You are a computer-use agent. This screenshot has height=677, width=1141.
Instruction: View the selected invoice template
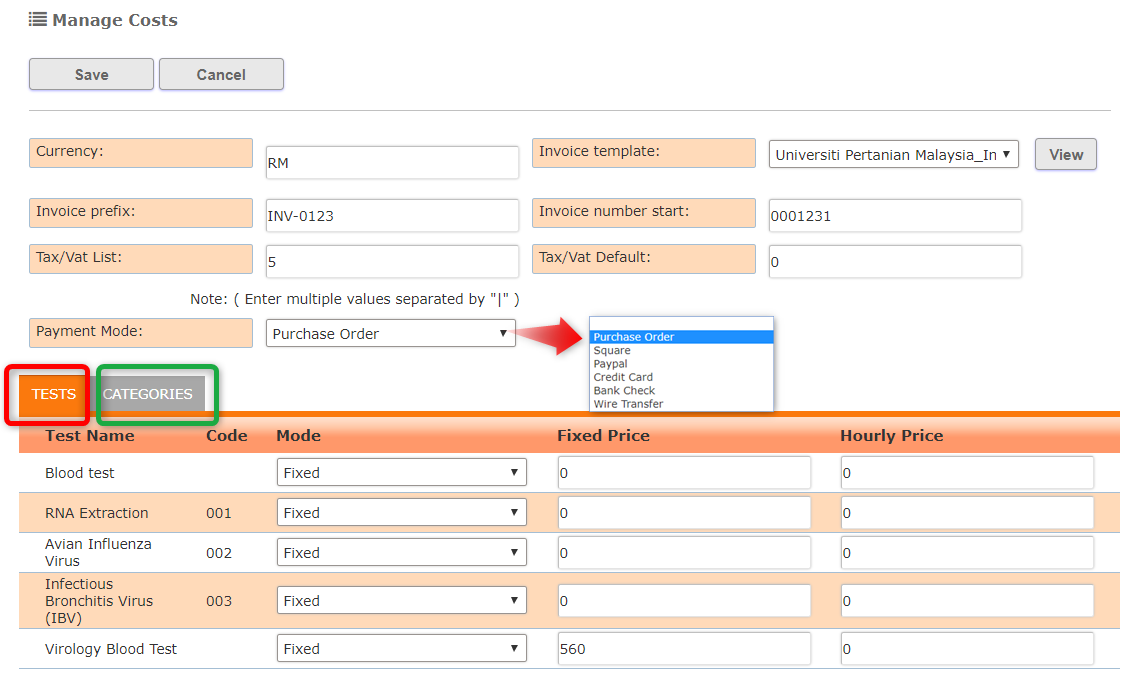pos(1065,154)
